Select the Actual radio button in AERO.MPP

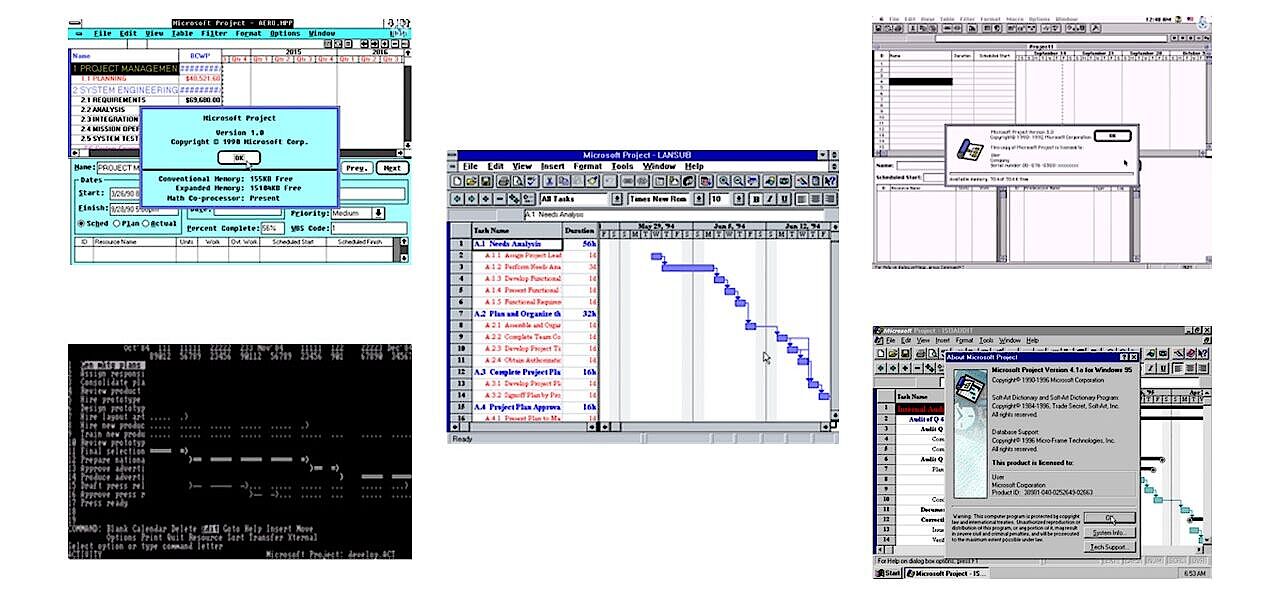coord(158,225)
